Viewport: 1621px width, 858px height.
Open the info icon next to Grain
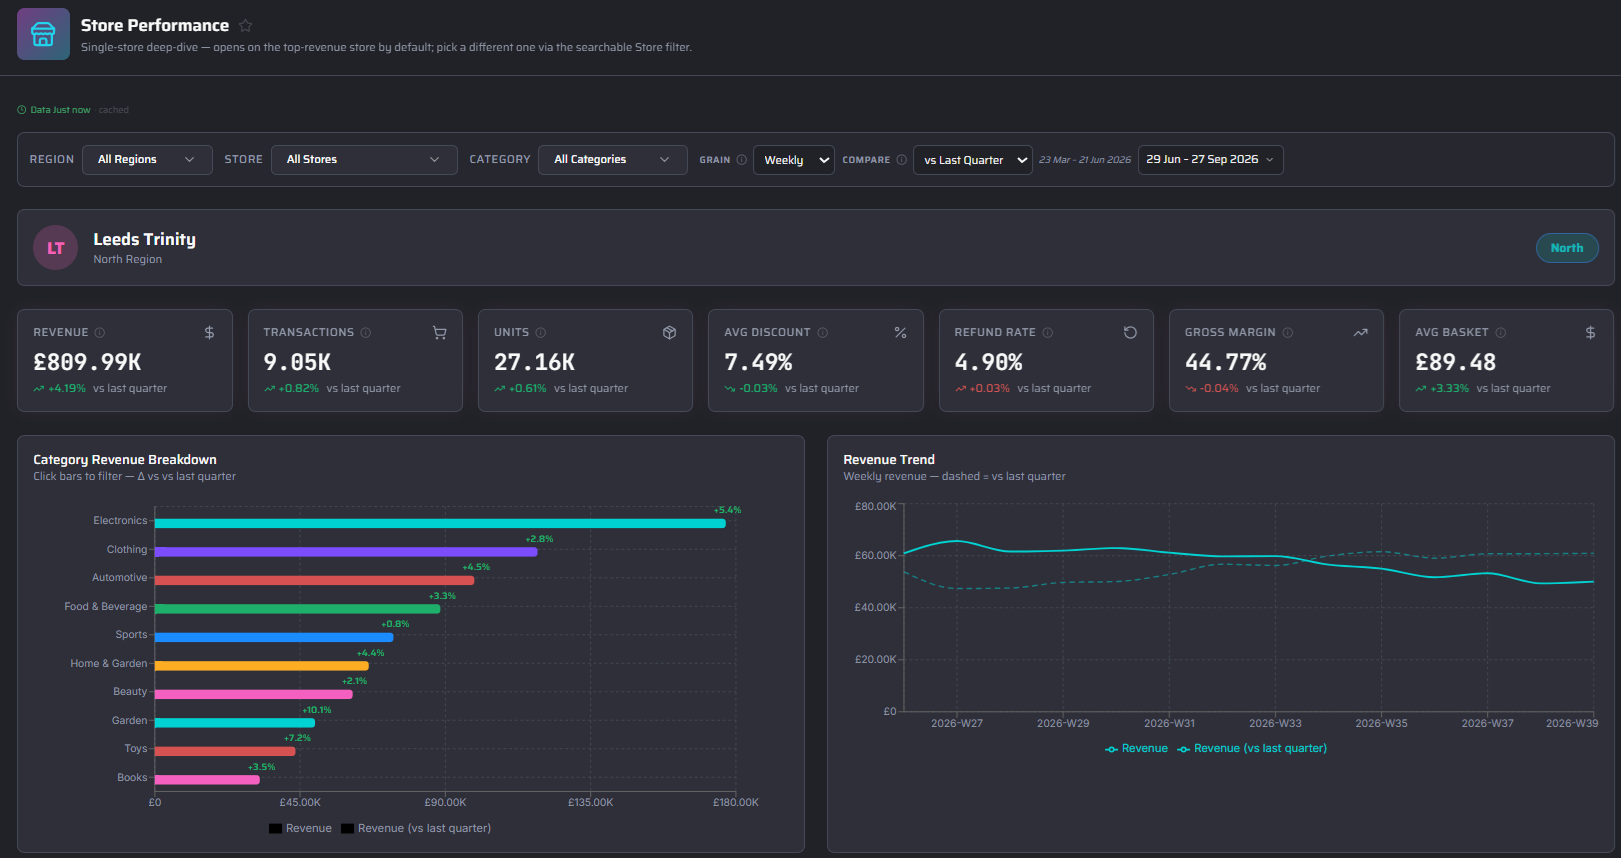click(x=742, y=160)
